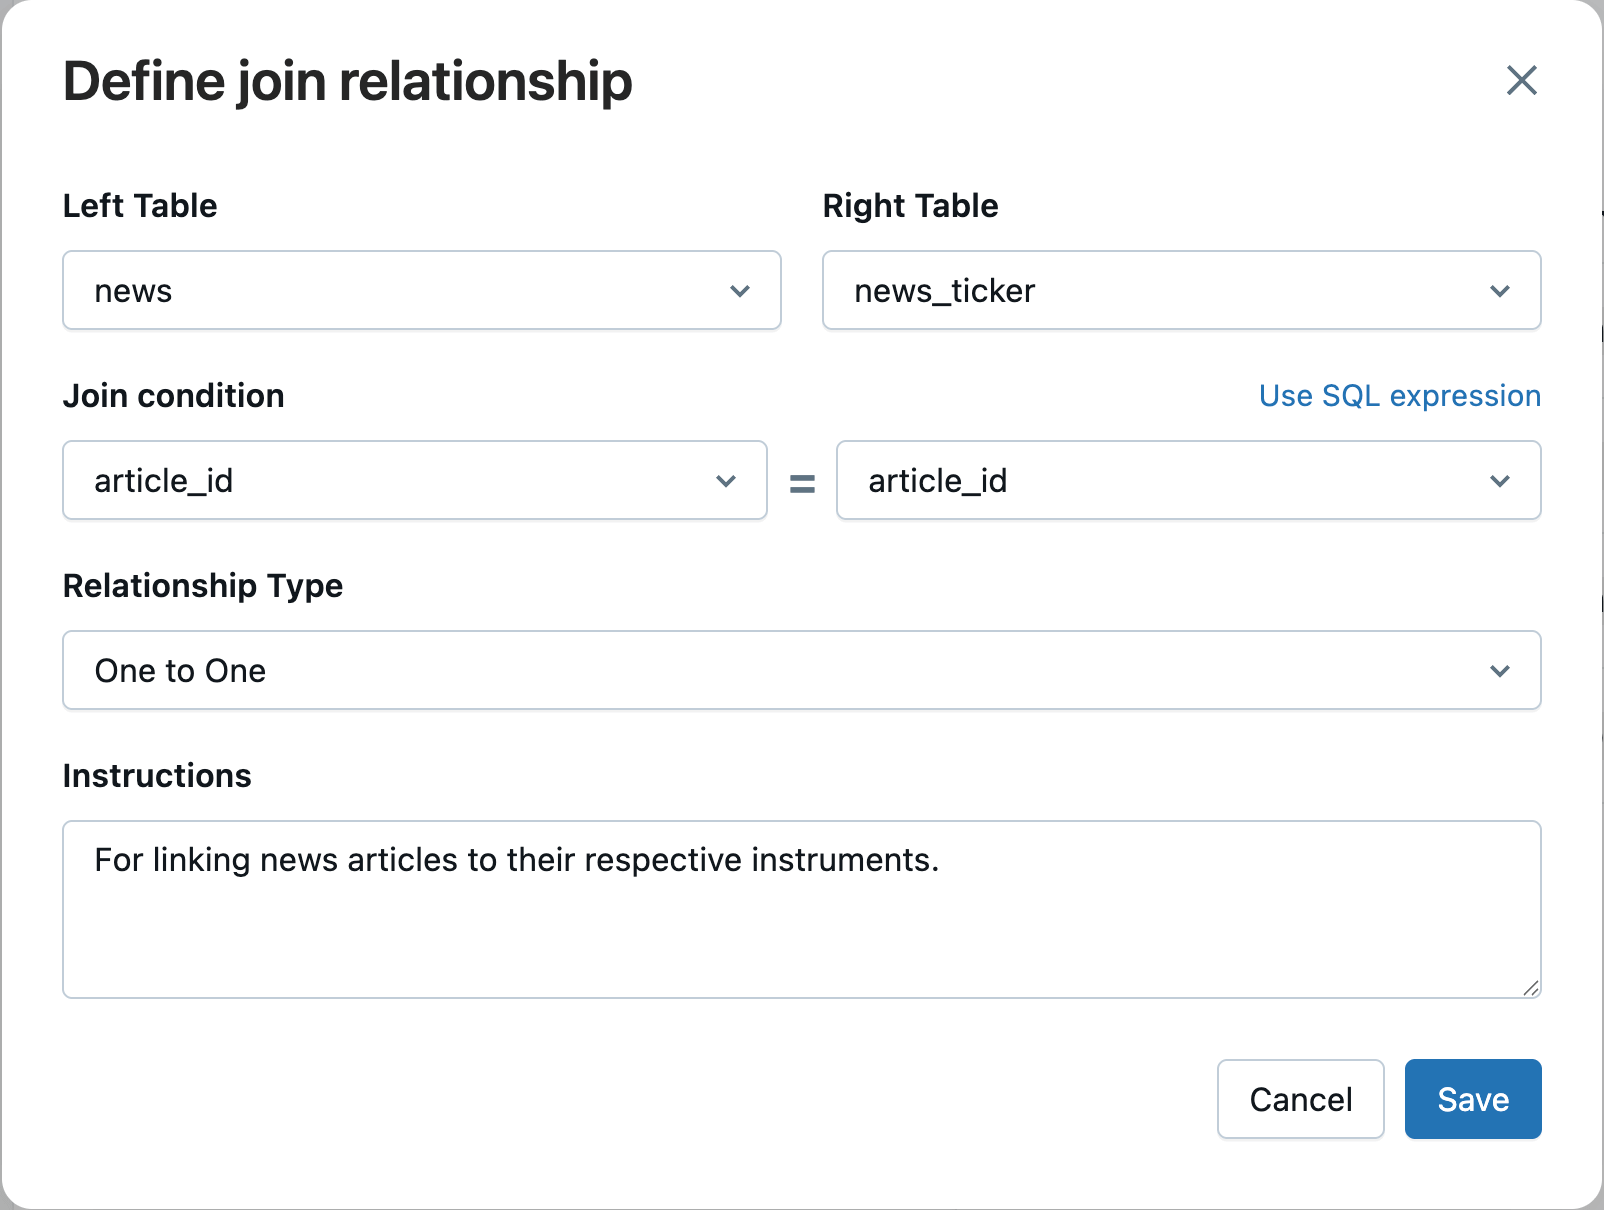Click the Define join relationship title
Image resolution: width=1604 pixels, height=1210 pixels.
click(x=347, y=81)
